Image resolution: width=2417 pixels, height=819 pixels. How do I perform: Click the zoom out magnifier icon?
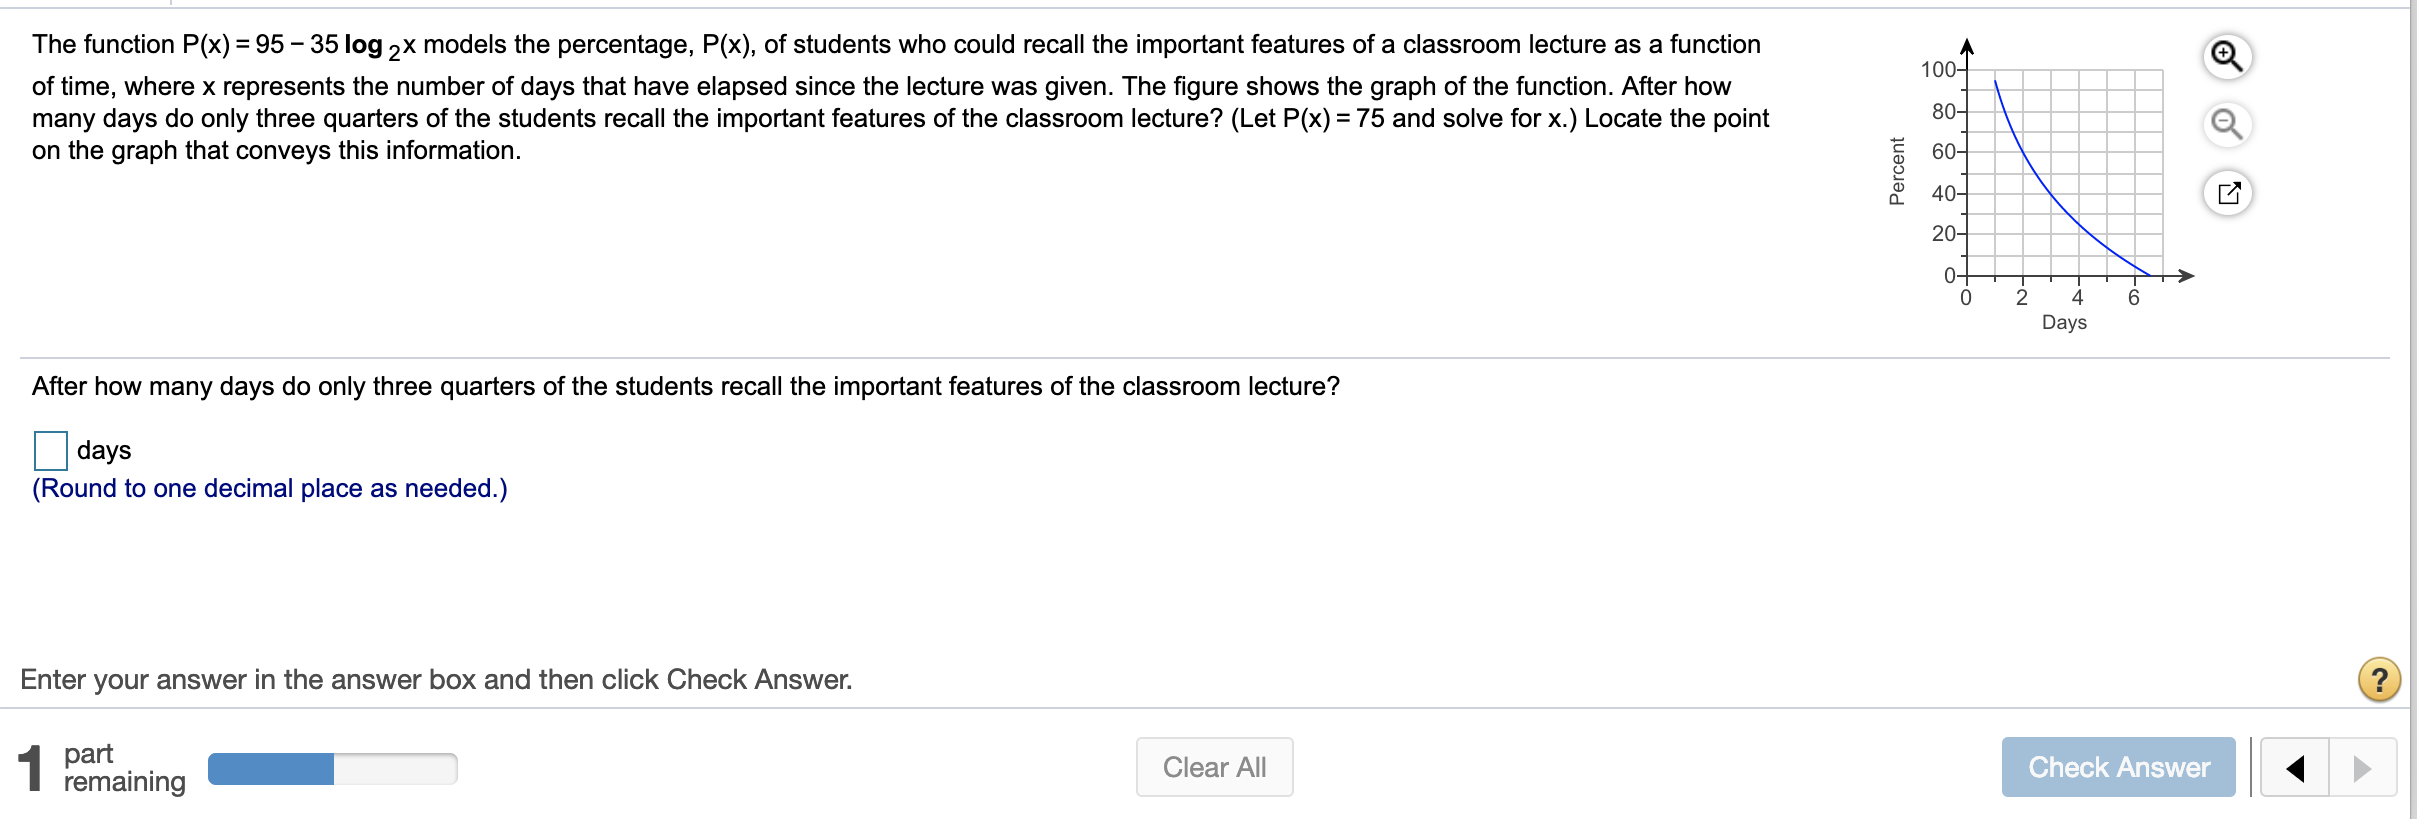2227,125
